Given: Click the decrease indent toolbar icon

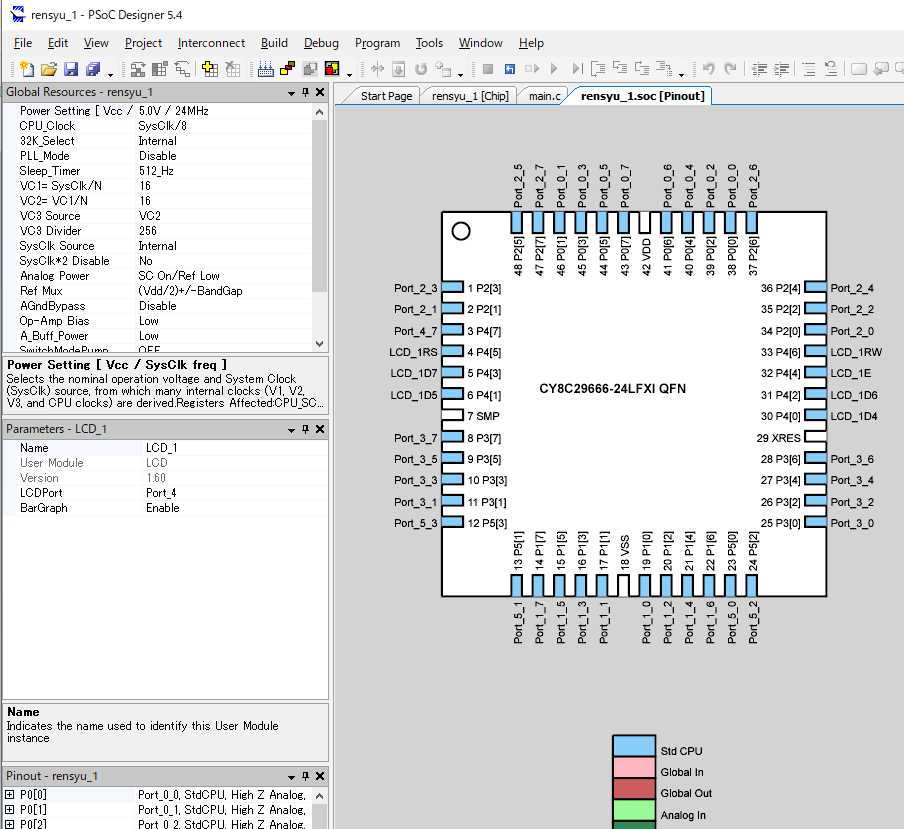Looking at the screenshot, I should (x=759, y=69).
